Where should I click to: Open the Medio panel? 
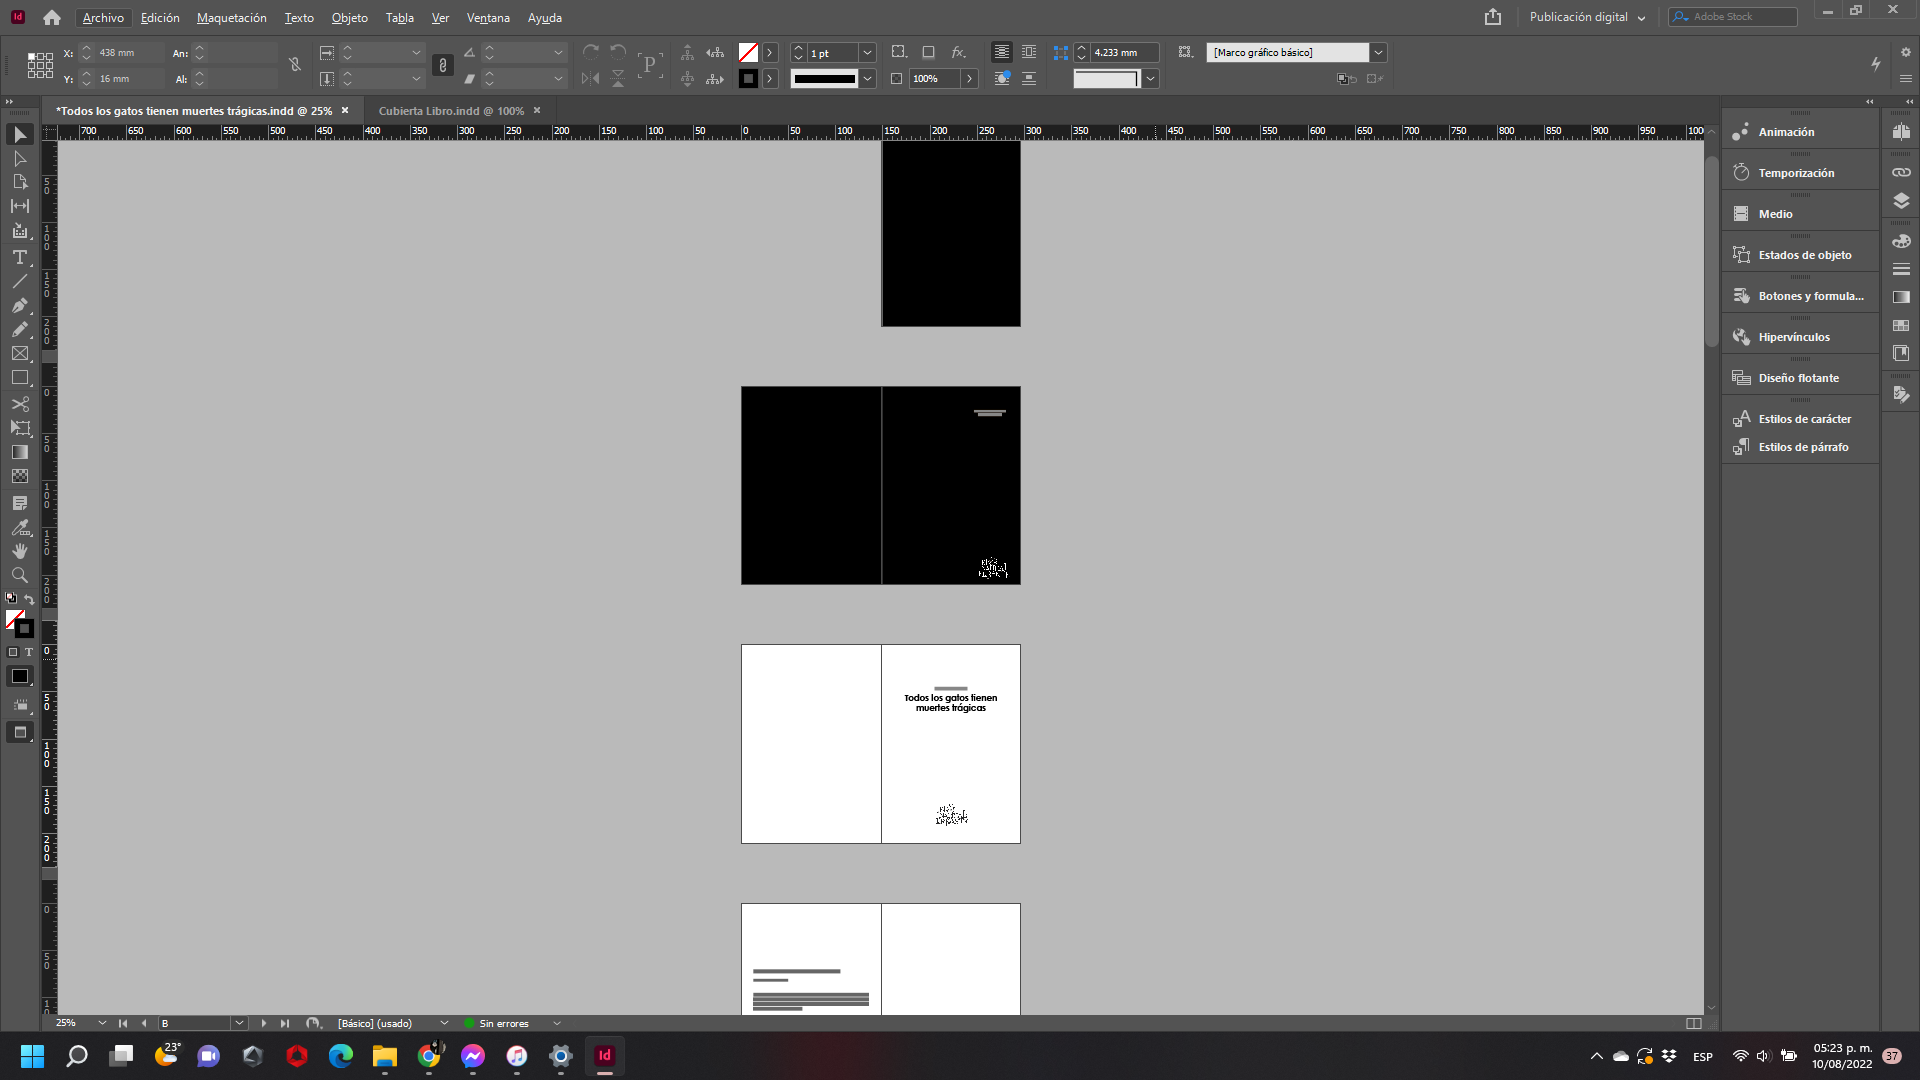[x=1775, y=214]
